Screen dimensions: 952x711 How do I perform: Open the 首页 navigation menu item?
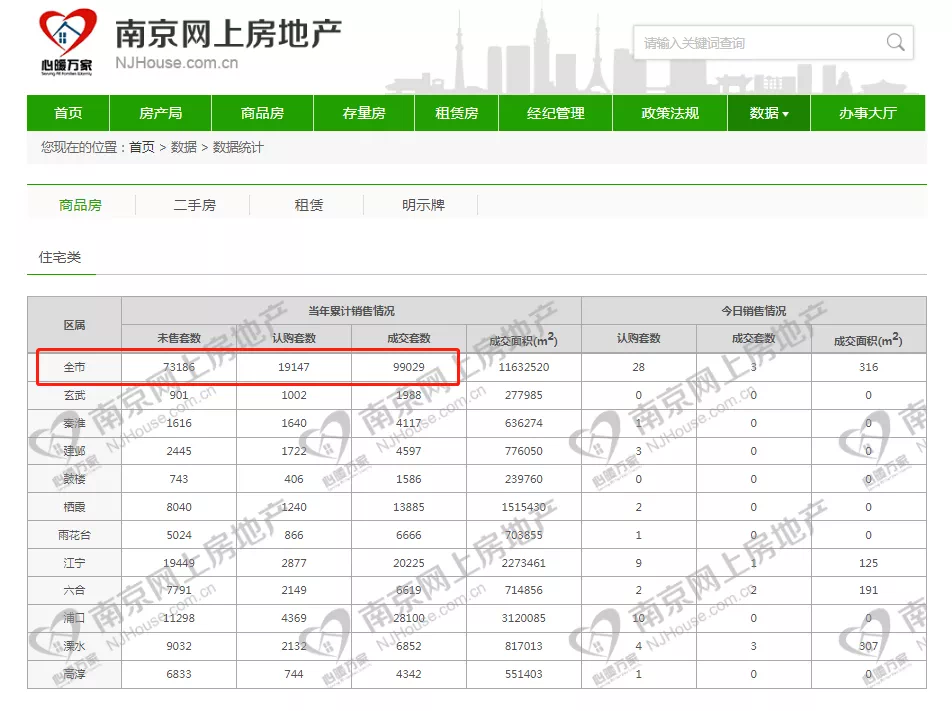point(68,113)
